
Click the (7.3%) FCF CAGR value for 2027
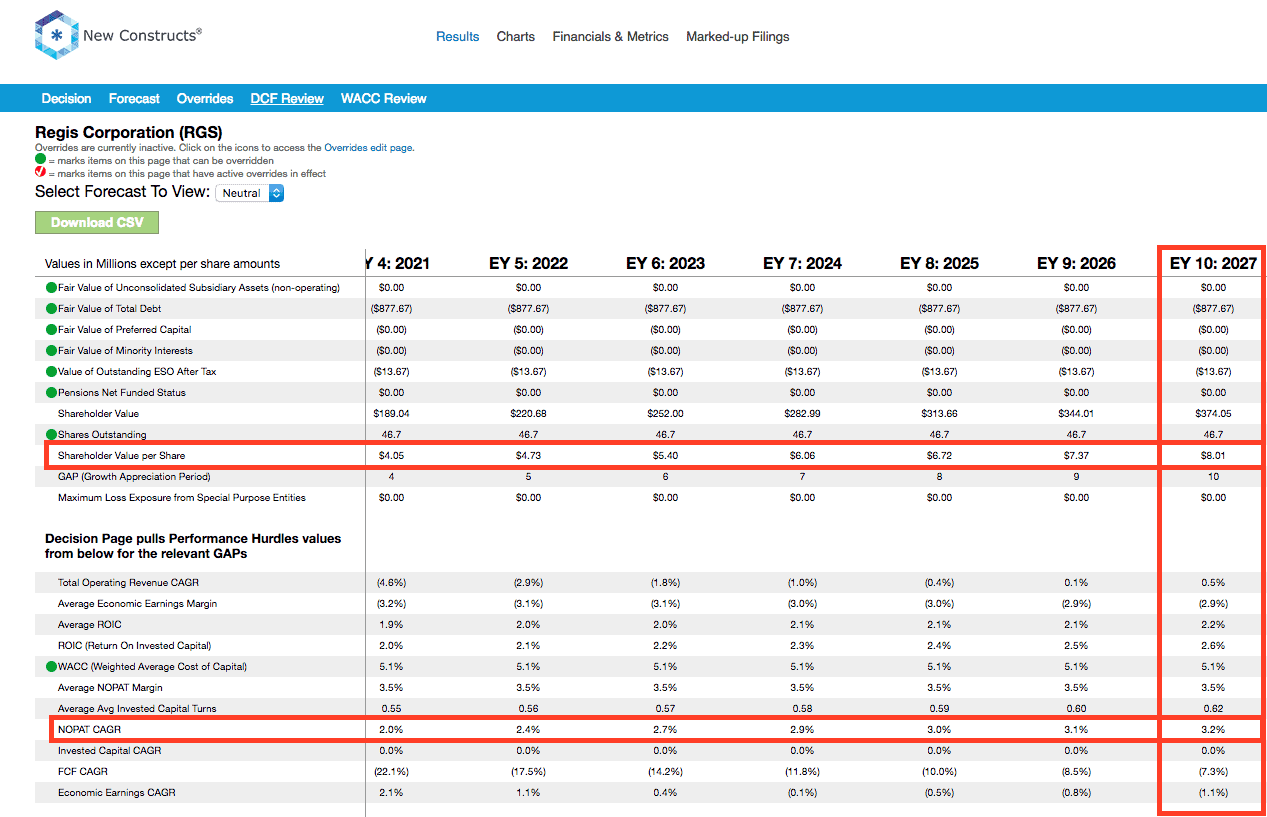click(x=1213, y=772)
